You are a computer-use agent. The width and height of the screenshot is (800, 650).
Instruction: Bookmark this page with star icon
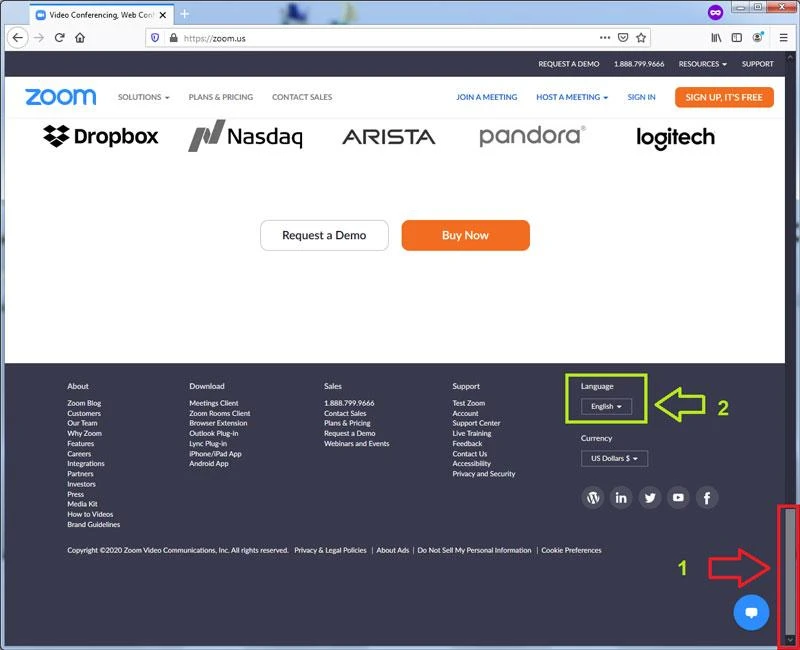[x=641, y=37]
